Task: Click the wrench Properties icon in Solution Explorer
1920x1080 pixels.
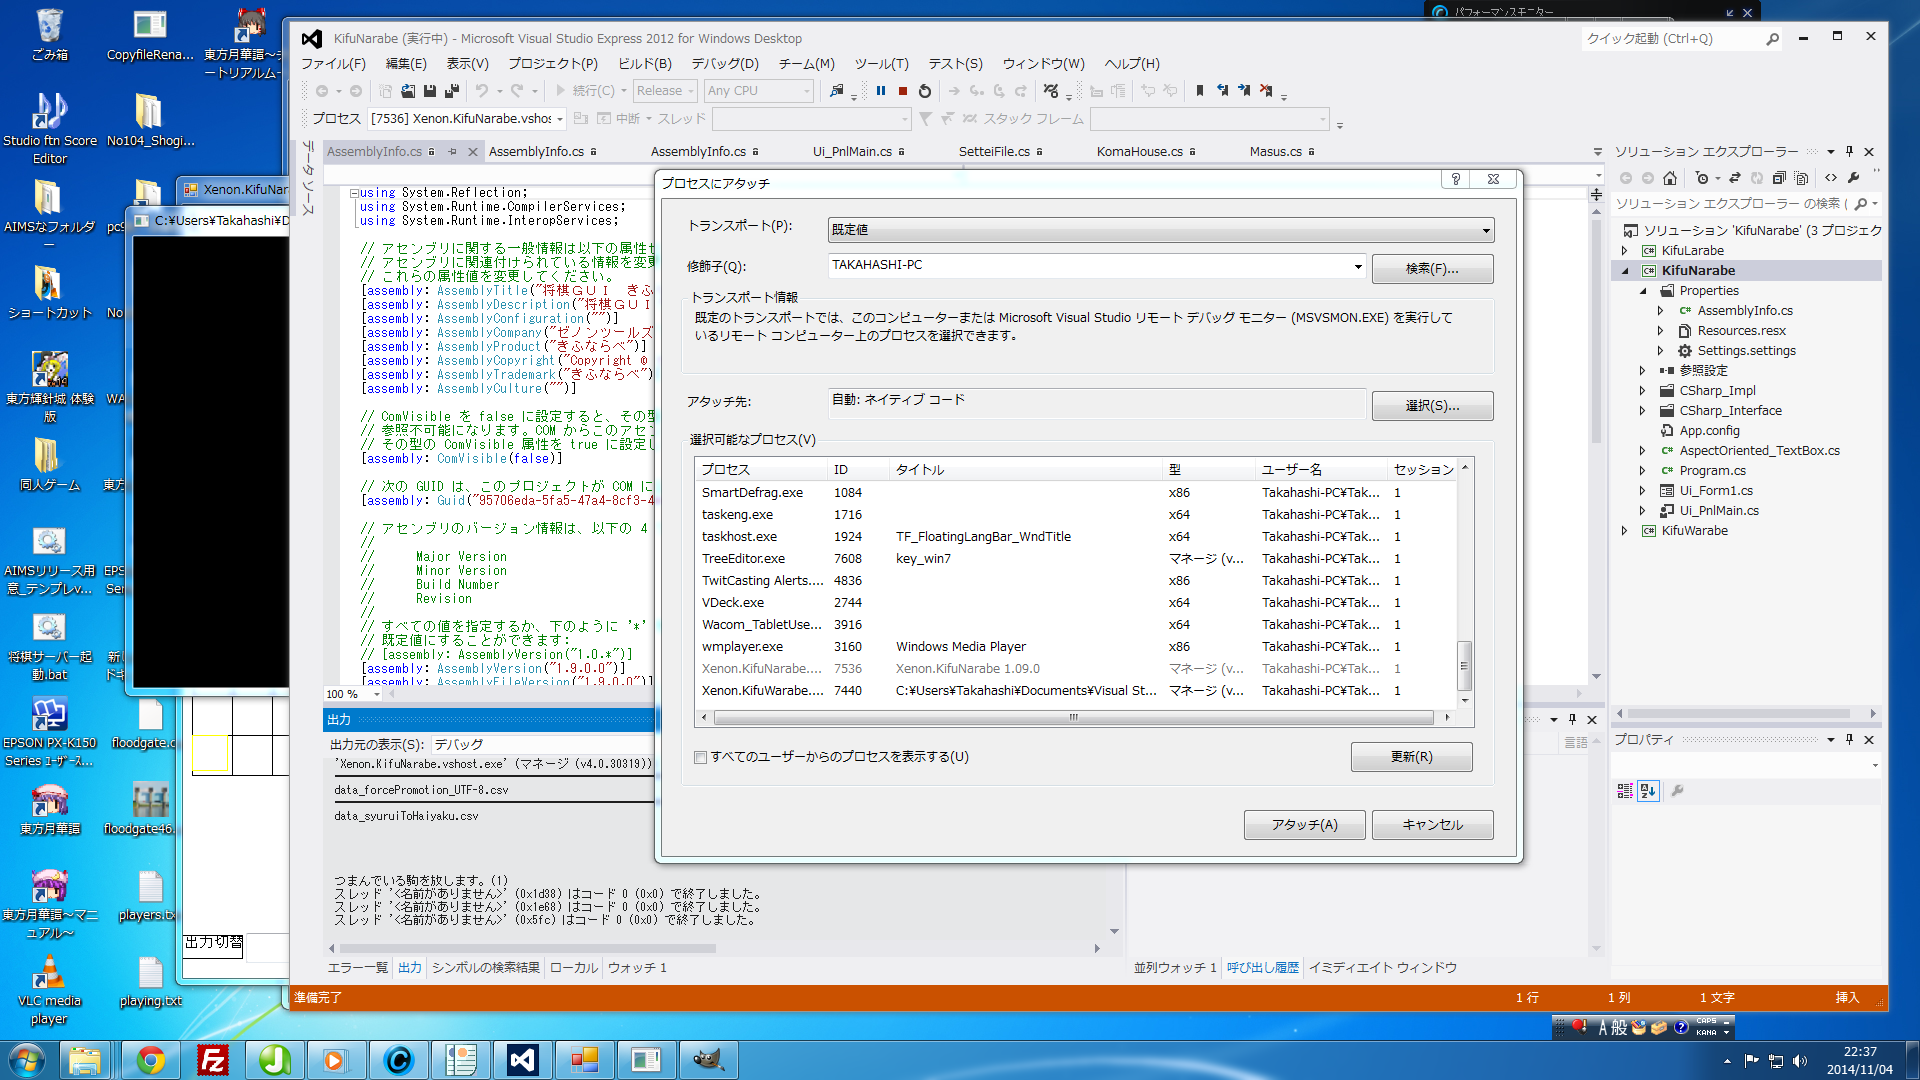Action: point(1853,178)
